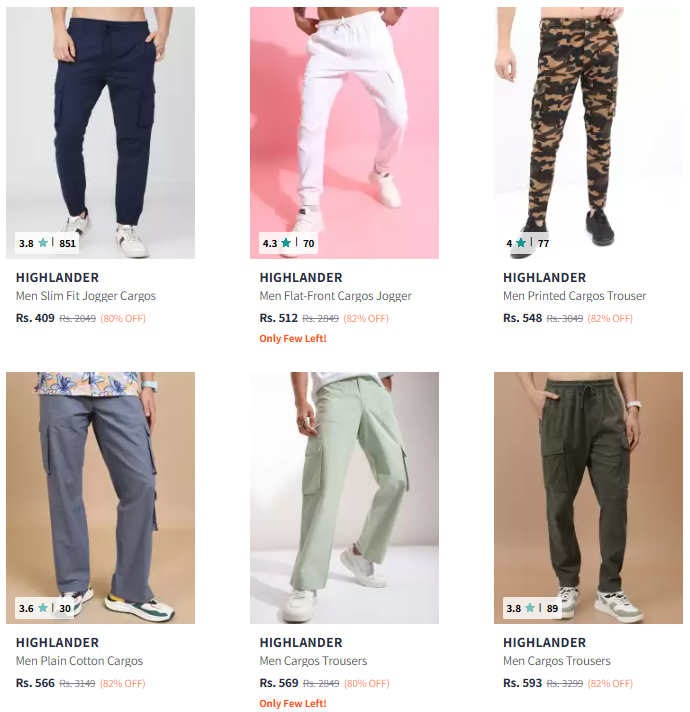Click HIGHLANDER above Men Plain Cotton Cargos
This screenshot has height=712, width=690.
57,643
